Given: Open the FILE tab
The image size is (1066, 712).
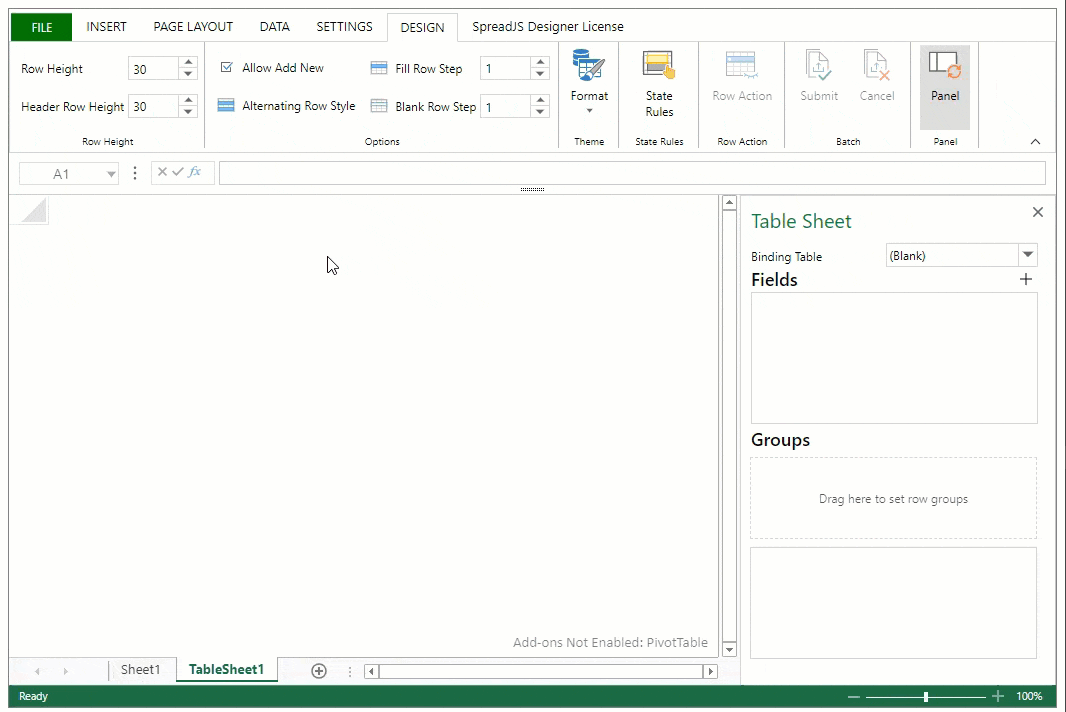Looking at the screenshot, I should point(41,27).
